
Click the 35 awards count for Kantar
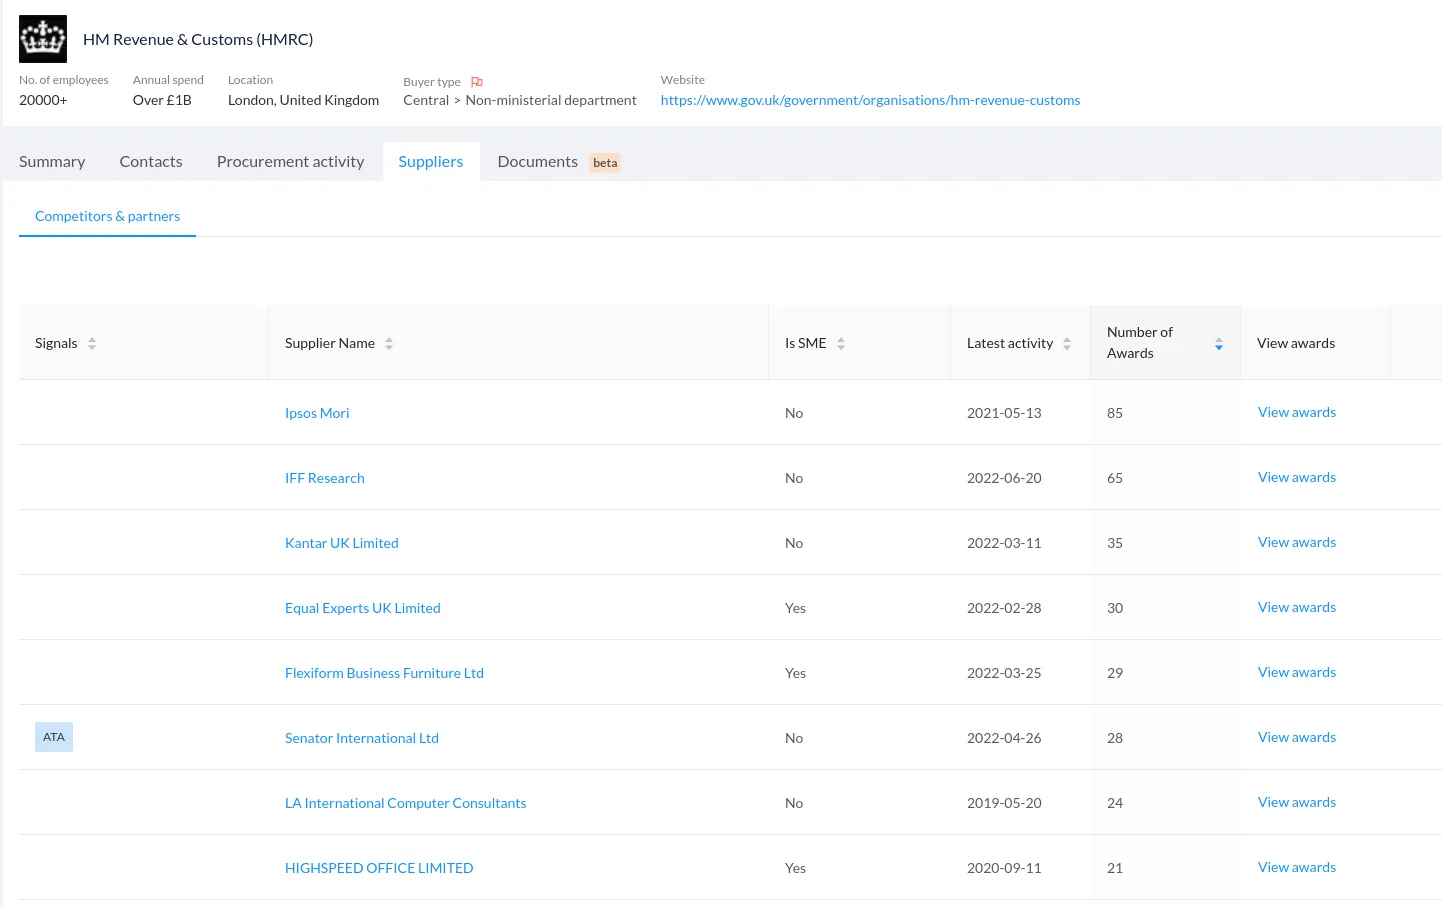pyautogui.click(x=1115, y=543)
